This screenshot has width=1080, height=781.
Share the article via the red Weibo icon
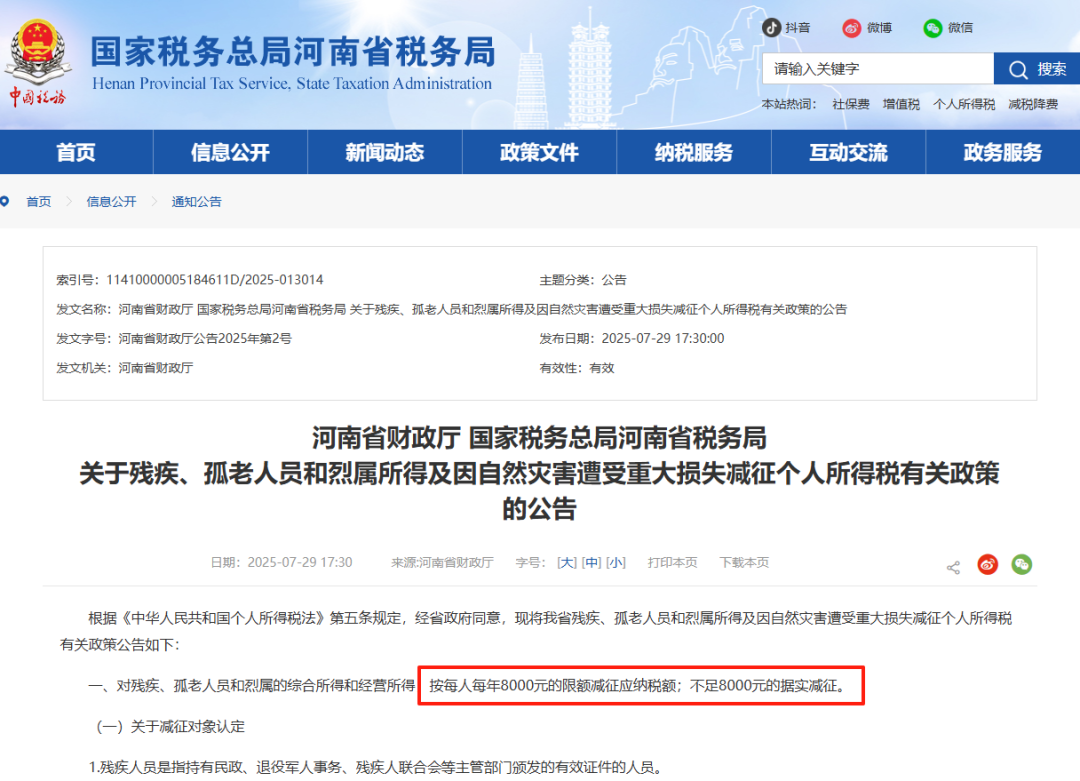pos(987,564)
